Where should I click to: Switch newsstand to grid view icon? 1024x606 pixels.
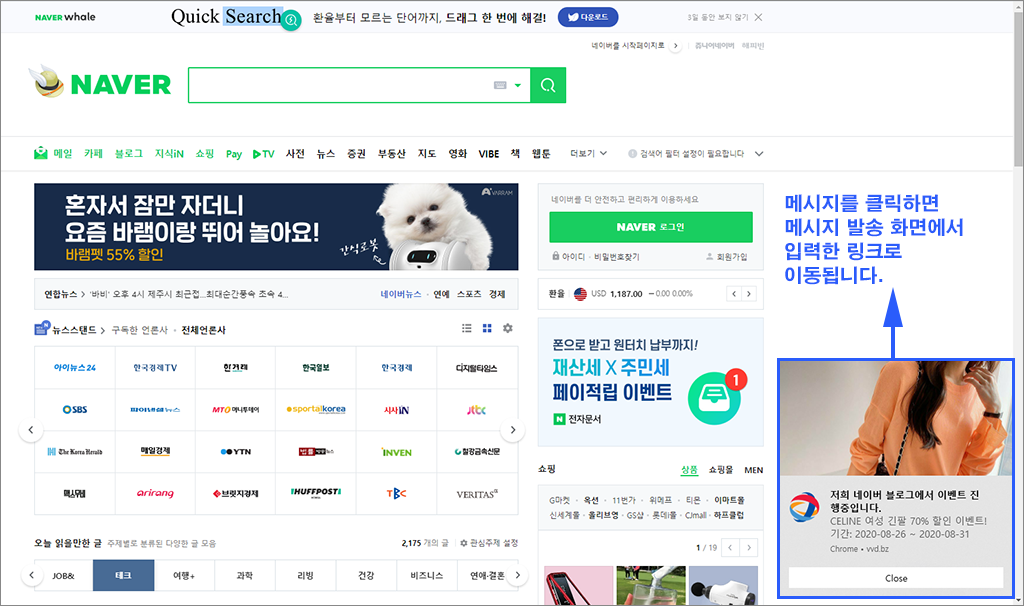pyautogui.click(x=487, y=328)
